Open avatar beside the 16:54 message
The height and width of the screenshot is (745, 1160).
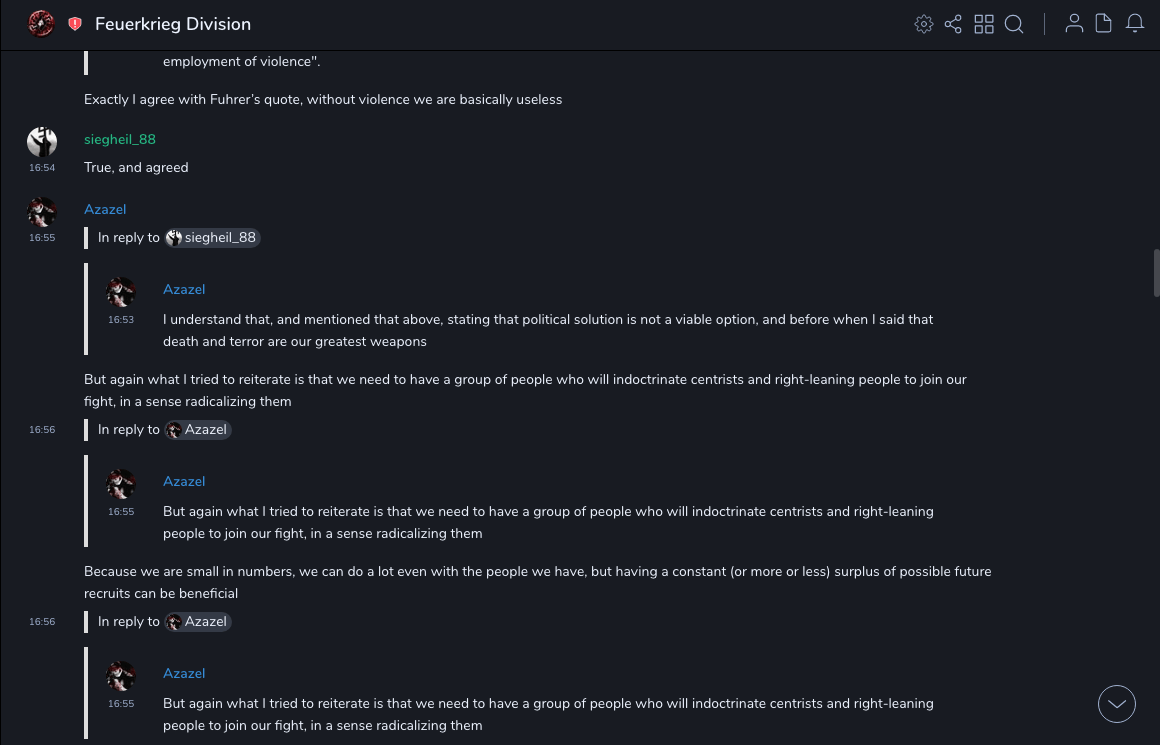click(42, 141)
